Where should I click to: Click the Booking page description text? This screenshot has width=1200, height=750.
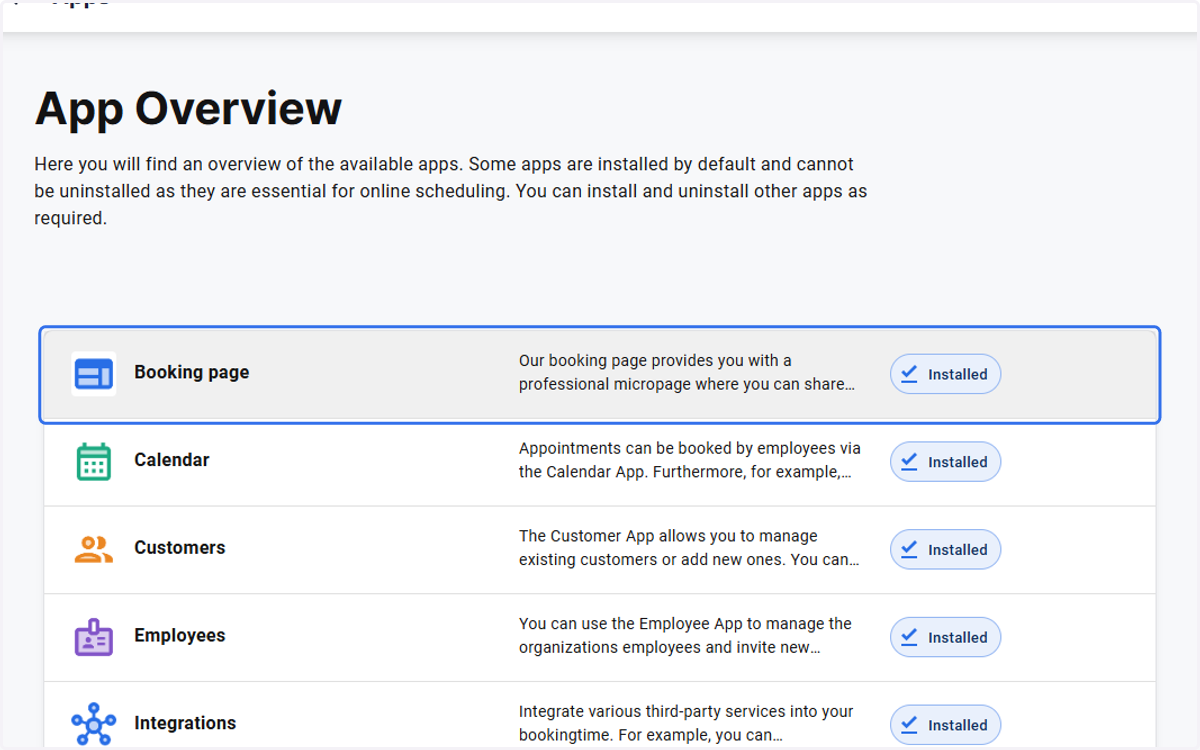point(687,372)
